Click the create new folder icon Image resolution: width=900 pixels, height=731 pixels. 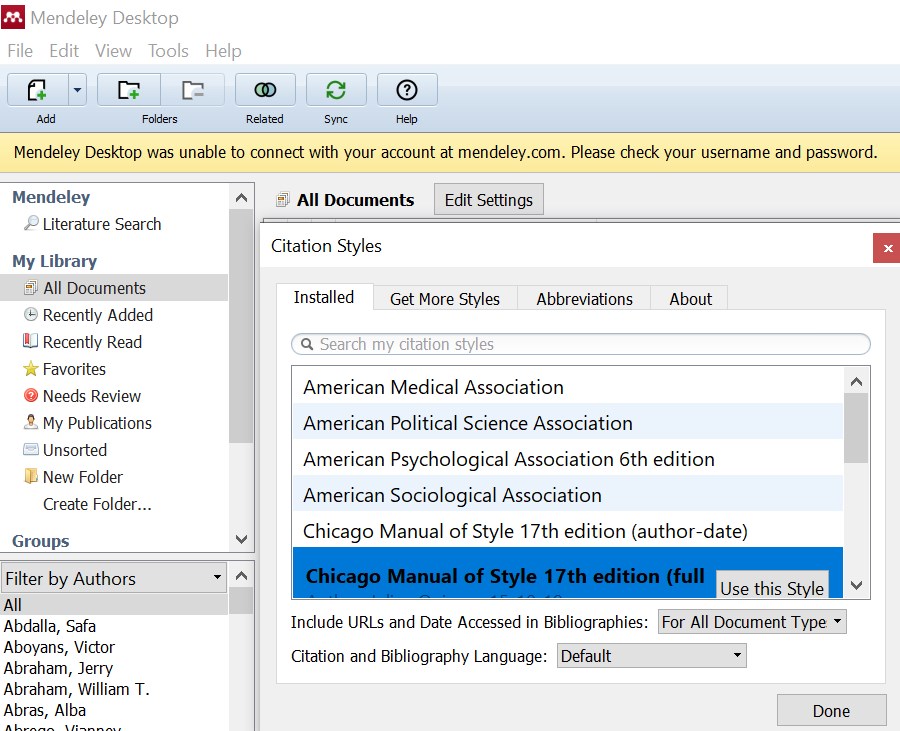point(128,90)
